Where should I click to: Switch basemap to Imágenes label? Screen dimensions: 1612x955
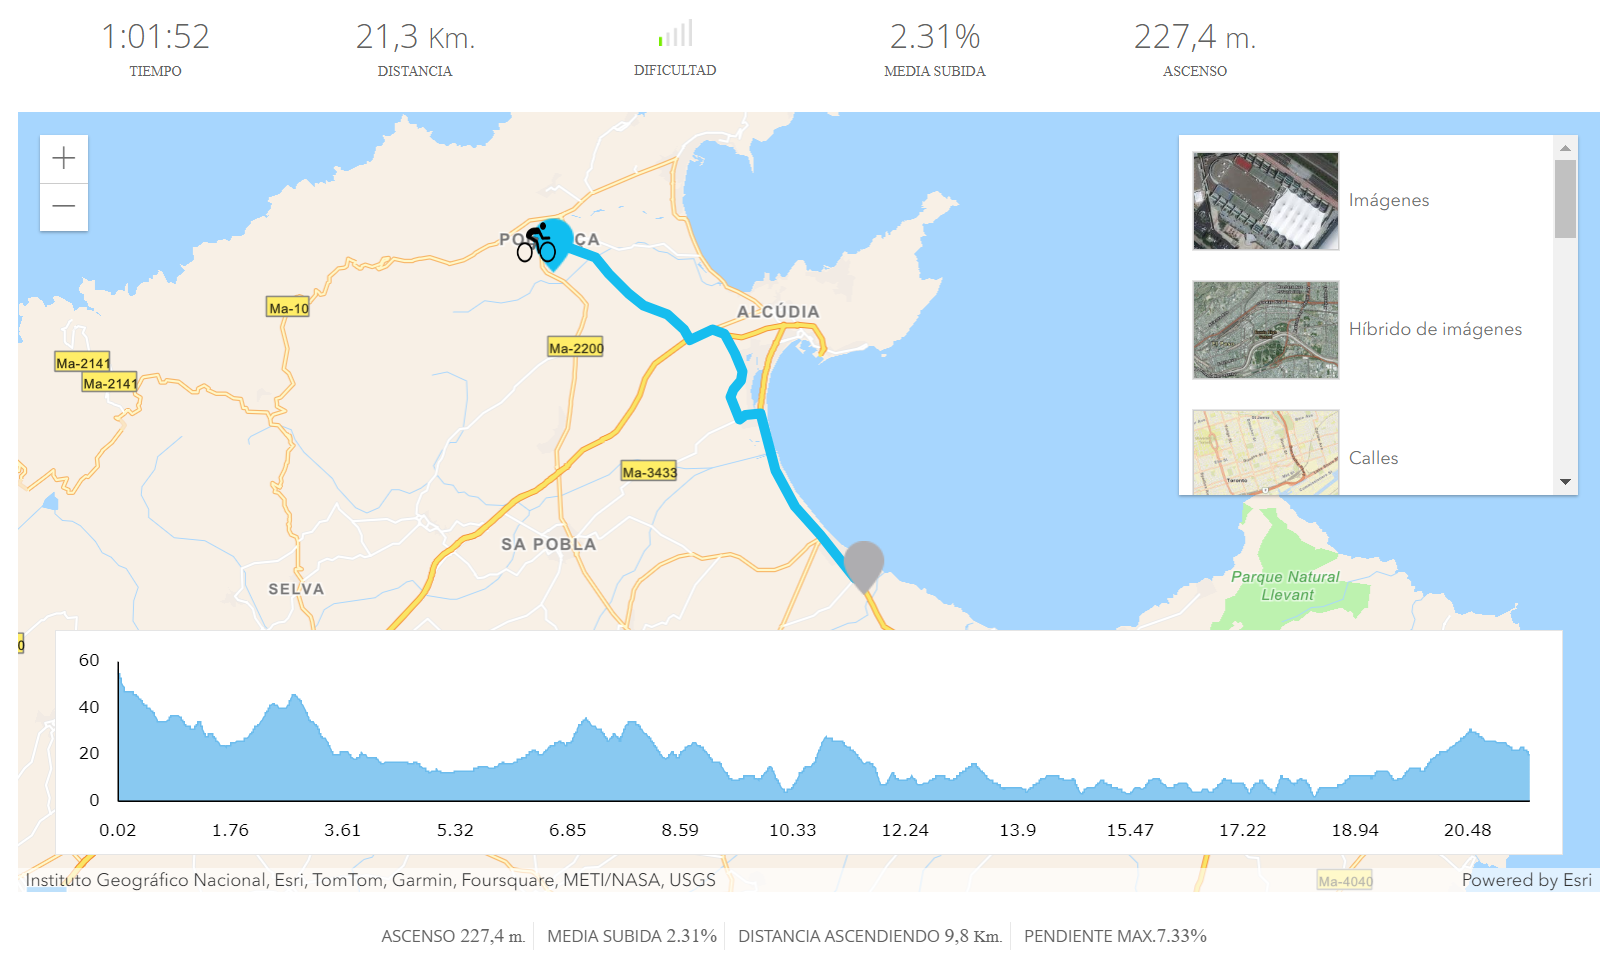click(1388, 200)
